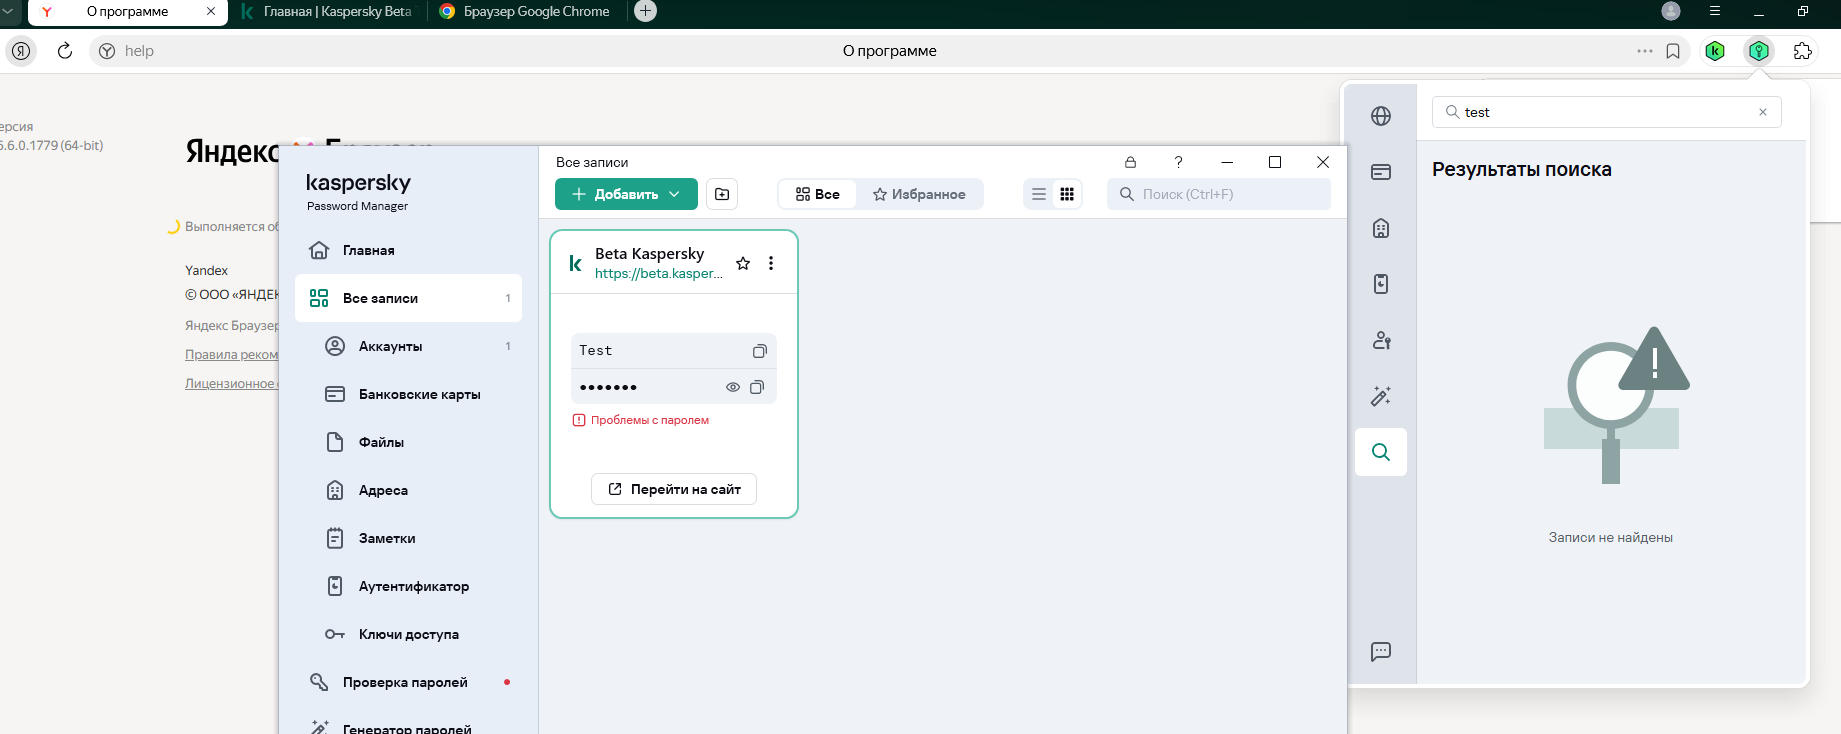Show the Все filter tab
This screenshot has height=734, width=1841.
coord(817,194)
